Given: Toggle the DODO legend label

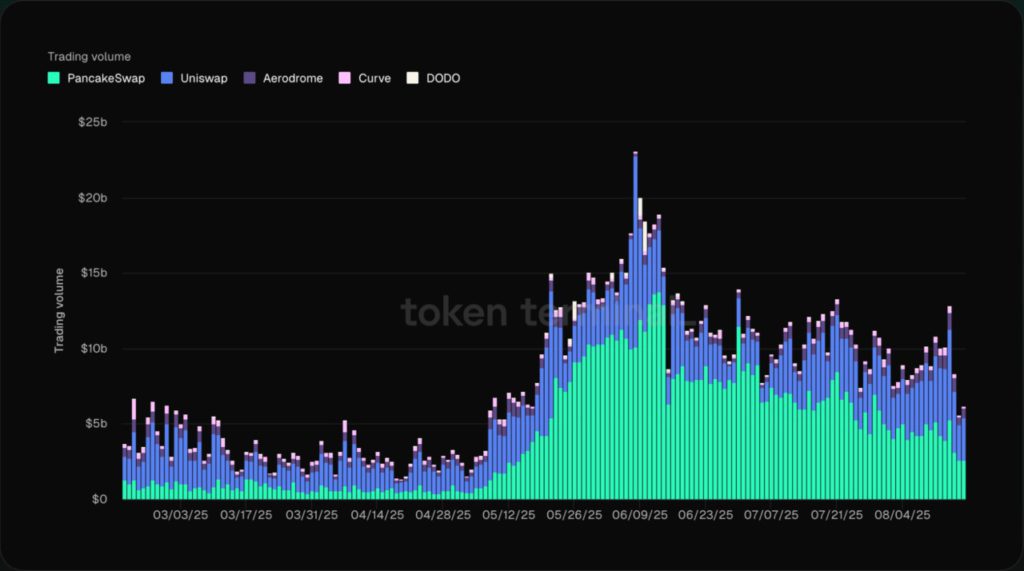Looking at the screenshot, I should point(443,78).
